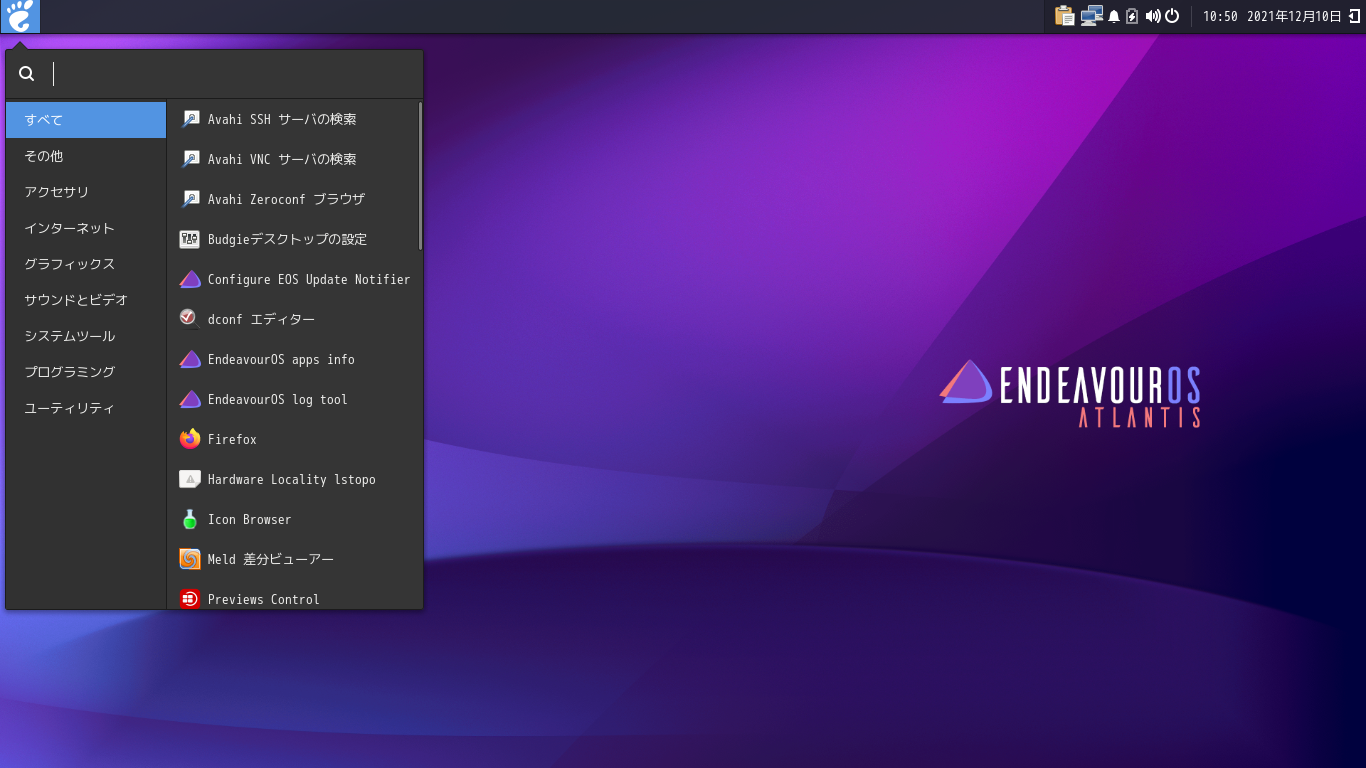The width and height of the screenshot is (1366, 768).
Task: Click the application list scrollbar
Action: [x=420, y=175]
